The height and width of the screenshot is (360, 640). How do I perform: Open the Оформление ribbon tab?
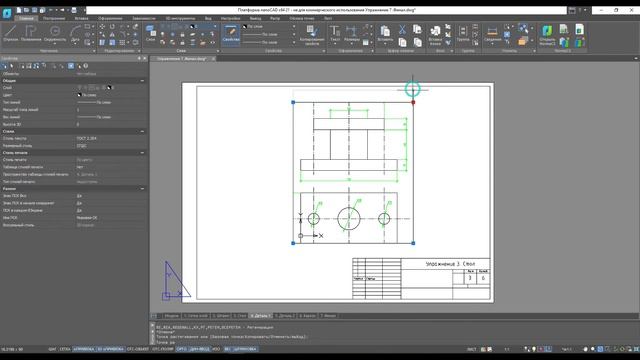tap(110, 18)
